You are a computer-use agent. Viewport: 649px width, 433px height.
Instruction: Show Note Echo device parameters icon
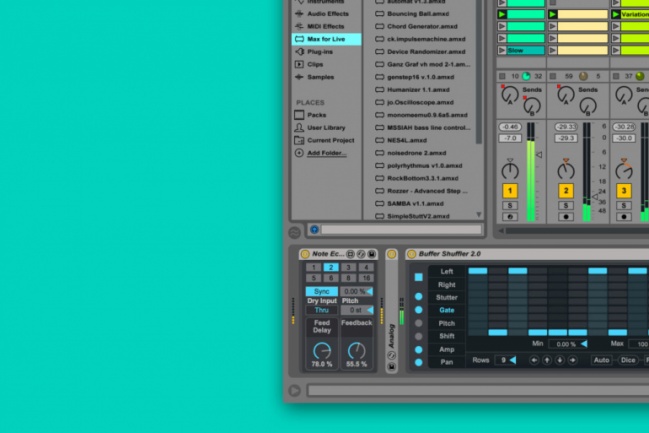(350, 254)
